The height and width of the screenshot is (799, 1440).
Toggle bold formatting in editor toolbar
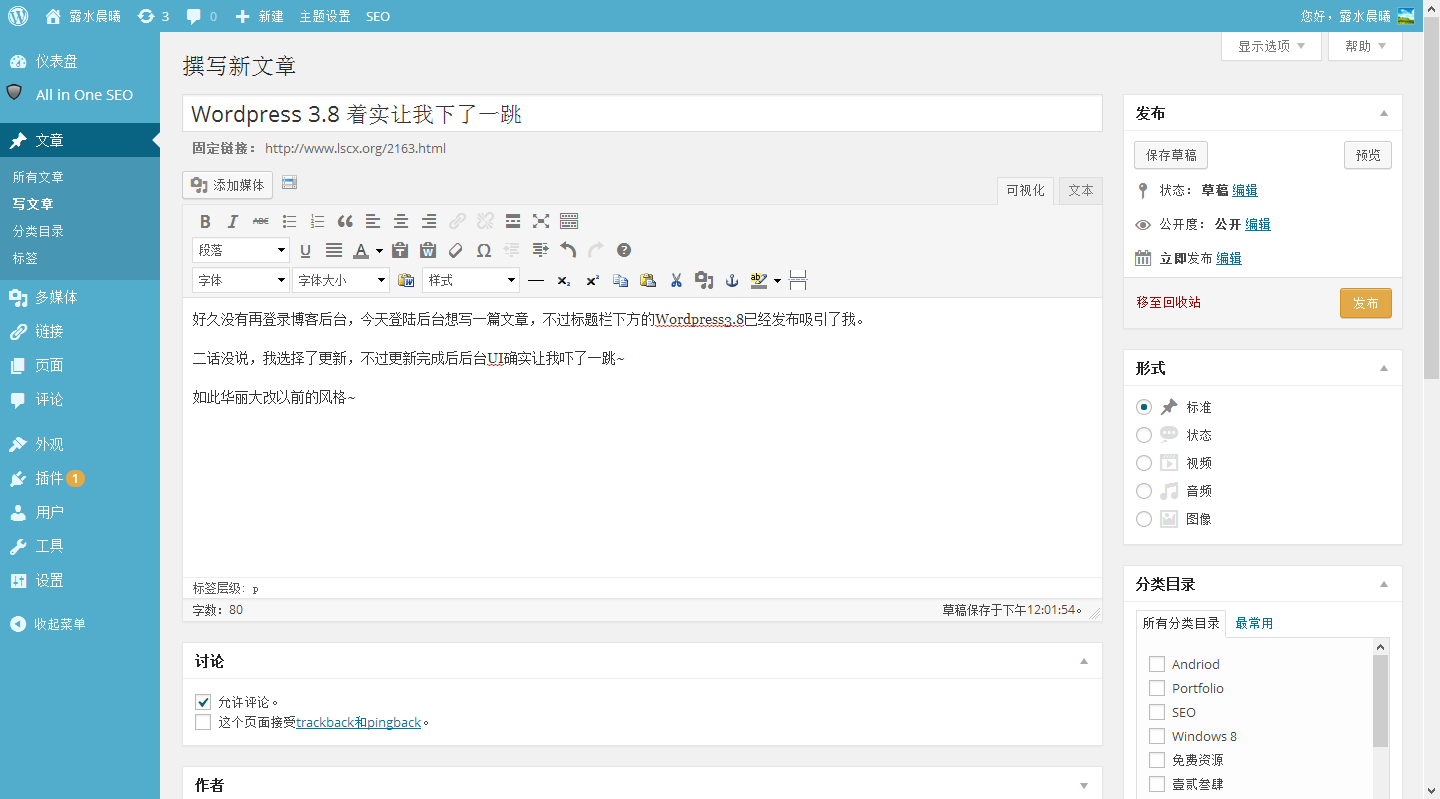tap(205, 222)
